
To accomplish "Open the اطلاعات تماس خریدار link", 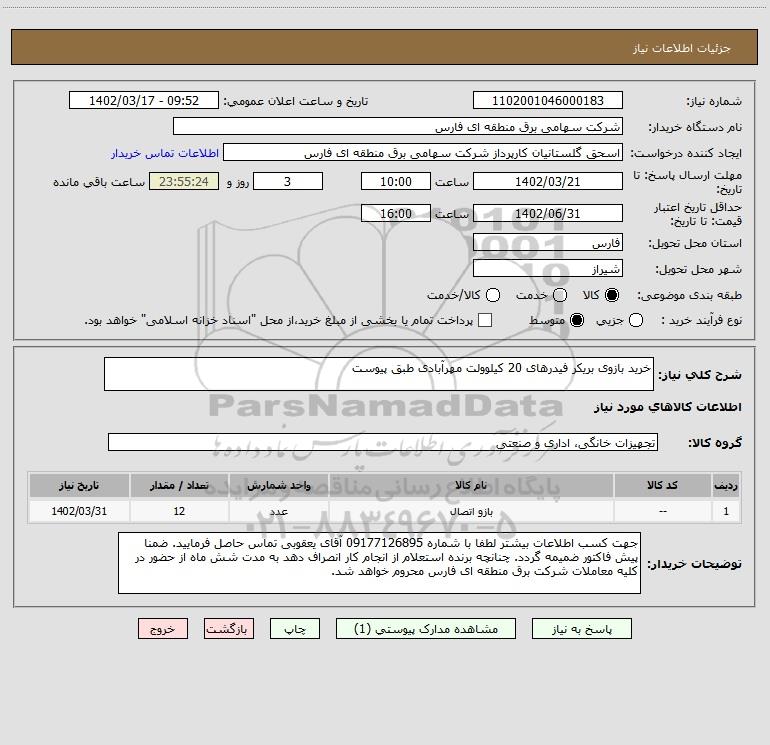I will tap(165, 153).
